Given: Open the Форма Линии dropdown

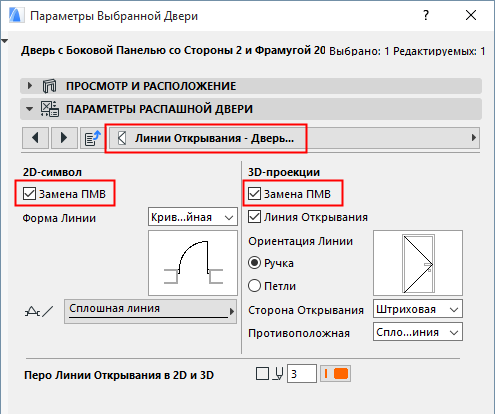Looking at the screenshot, I should 193,217.
